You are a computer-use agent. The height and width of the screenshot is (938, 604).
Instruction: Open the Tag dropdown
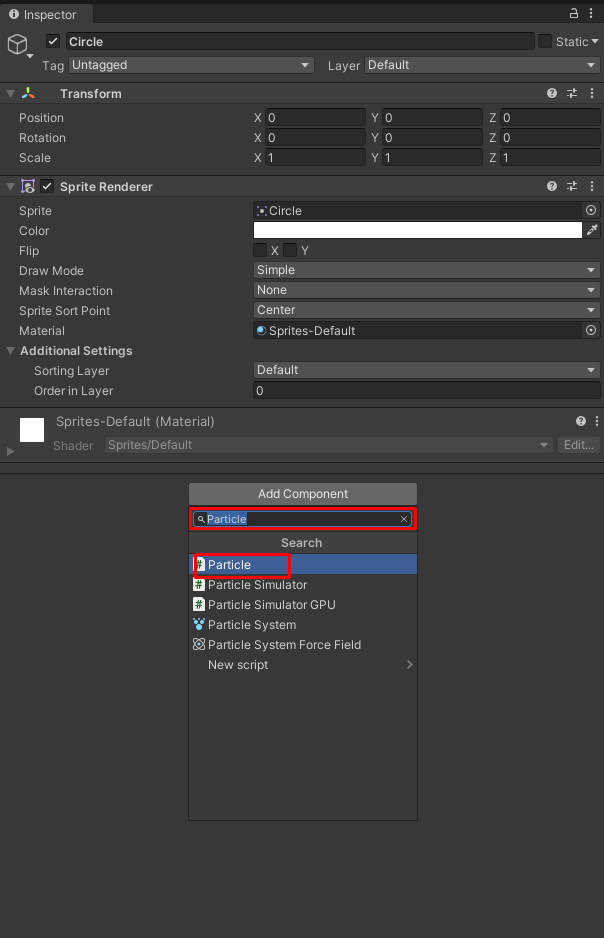pyautogui.click(x=192, y=65)
